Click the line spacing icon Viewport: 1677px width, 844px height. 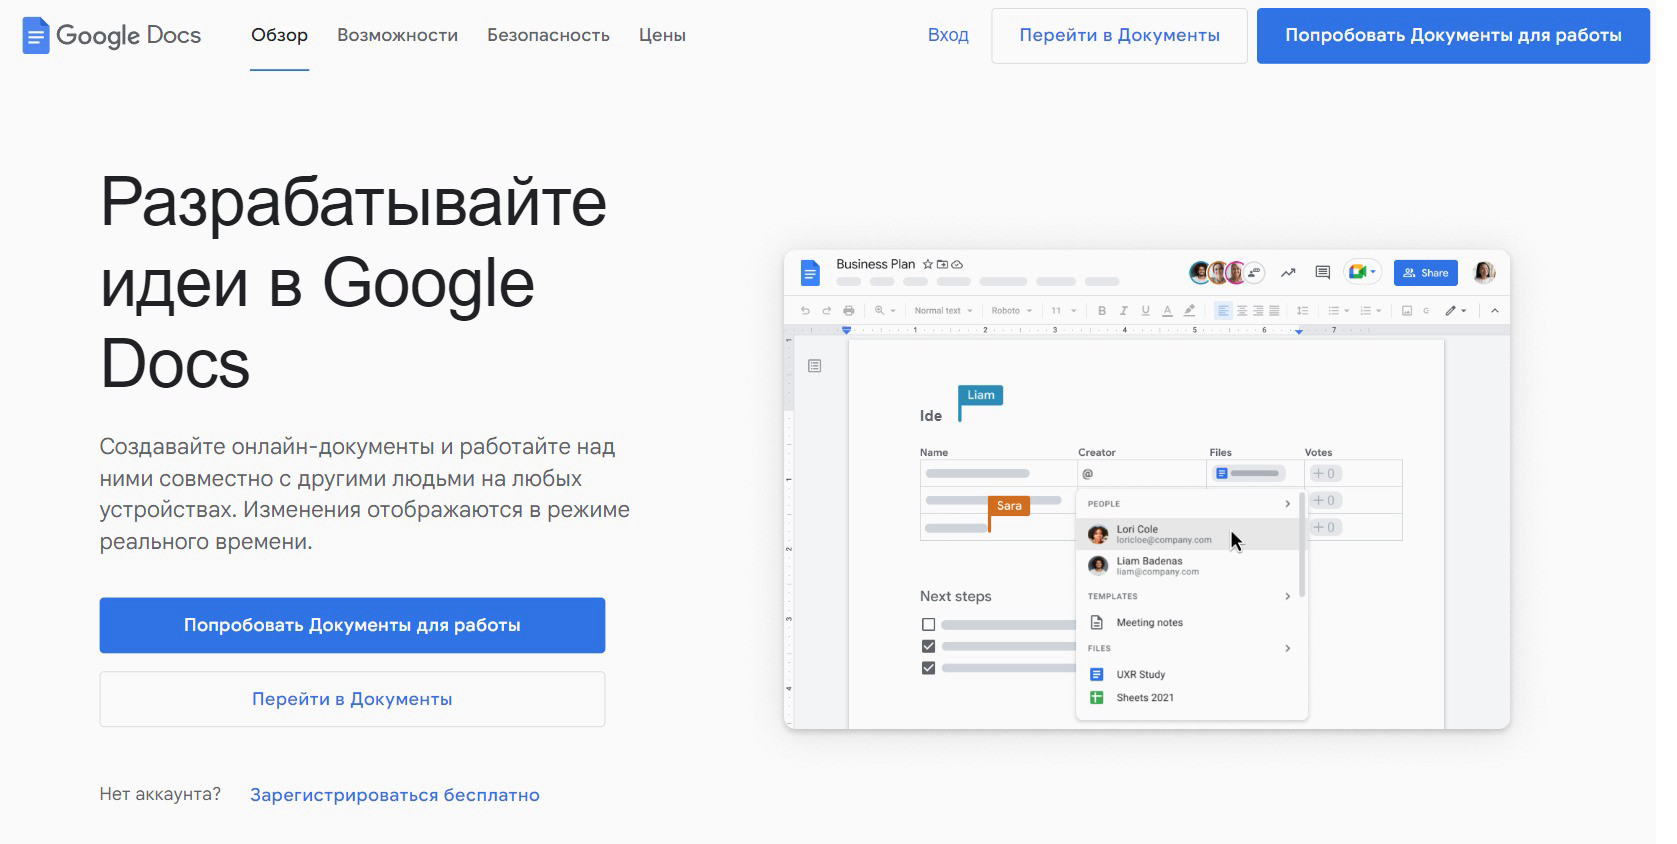coord(1302,311)
